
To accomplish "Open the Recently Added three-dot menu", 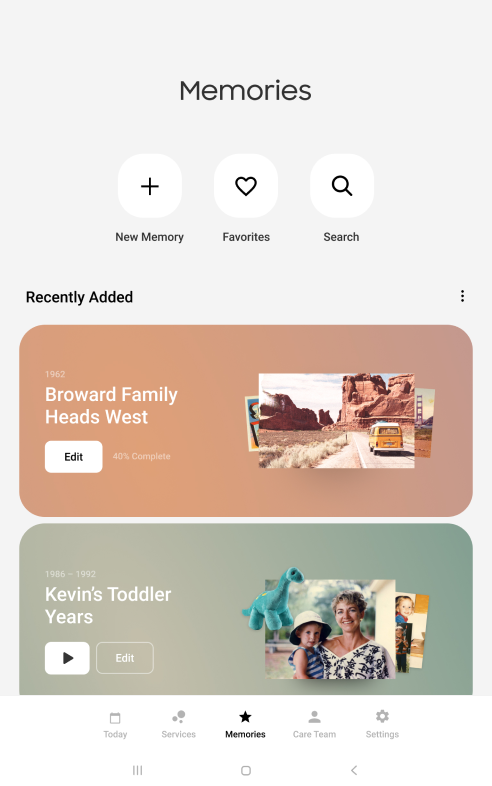I will coord(462,296).
